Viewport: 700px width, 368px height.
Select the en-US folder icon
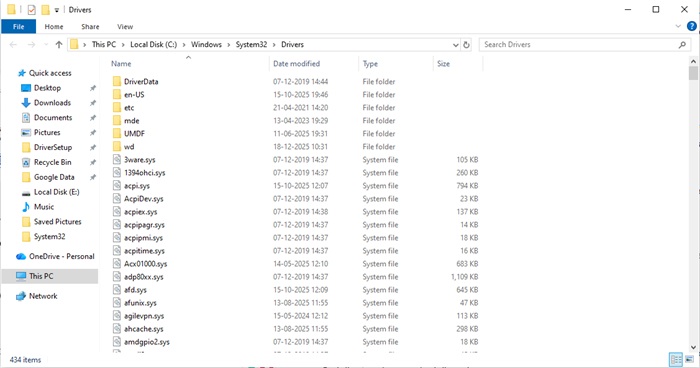117,94
